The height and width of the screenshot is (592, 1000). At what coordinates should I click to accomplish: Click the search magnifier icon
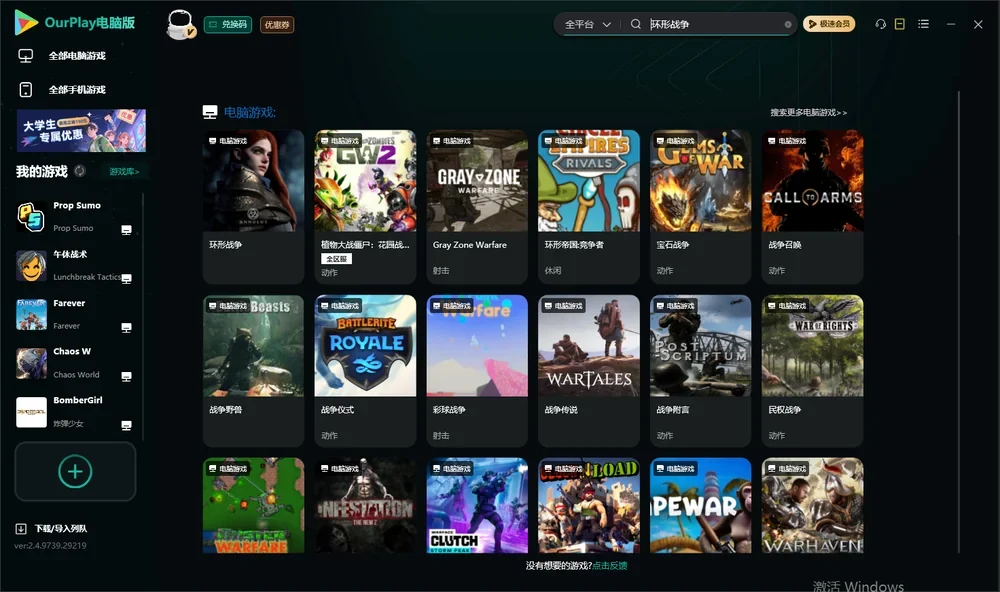click(x=635, y=24)
